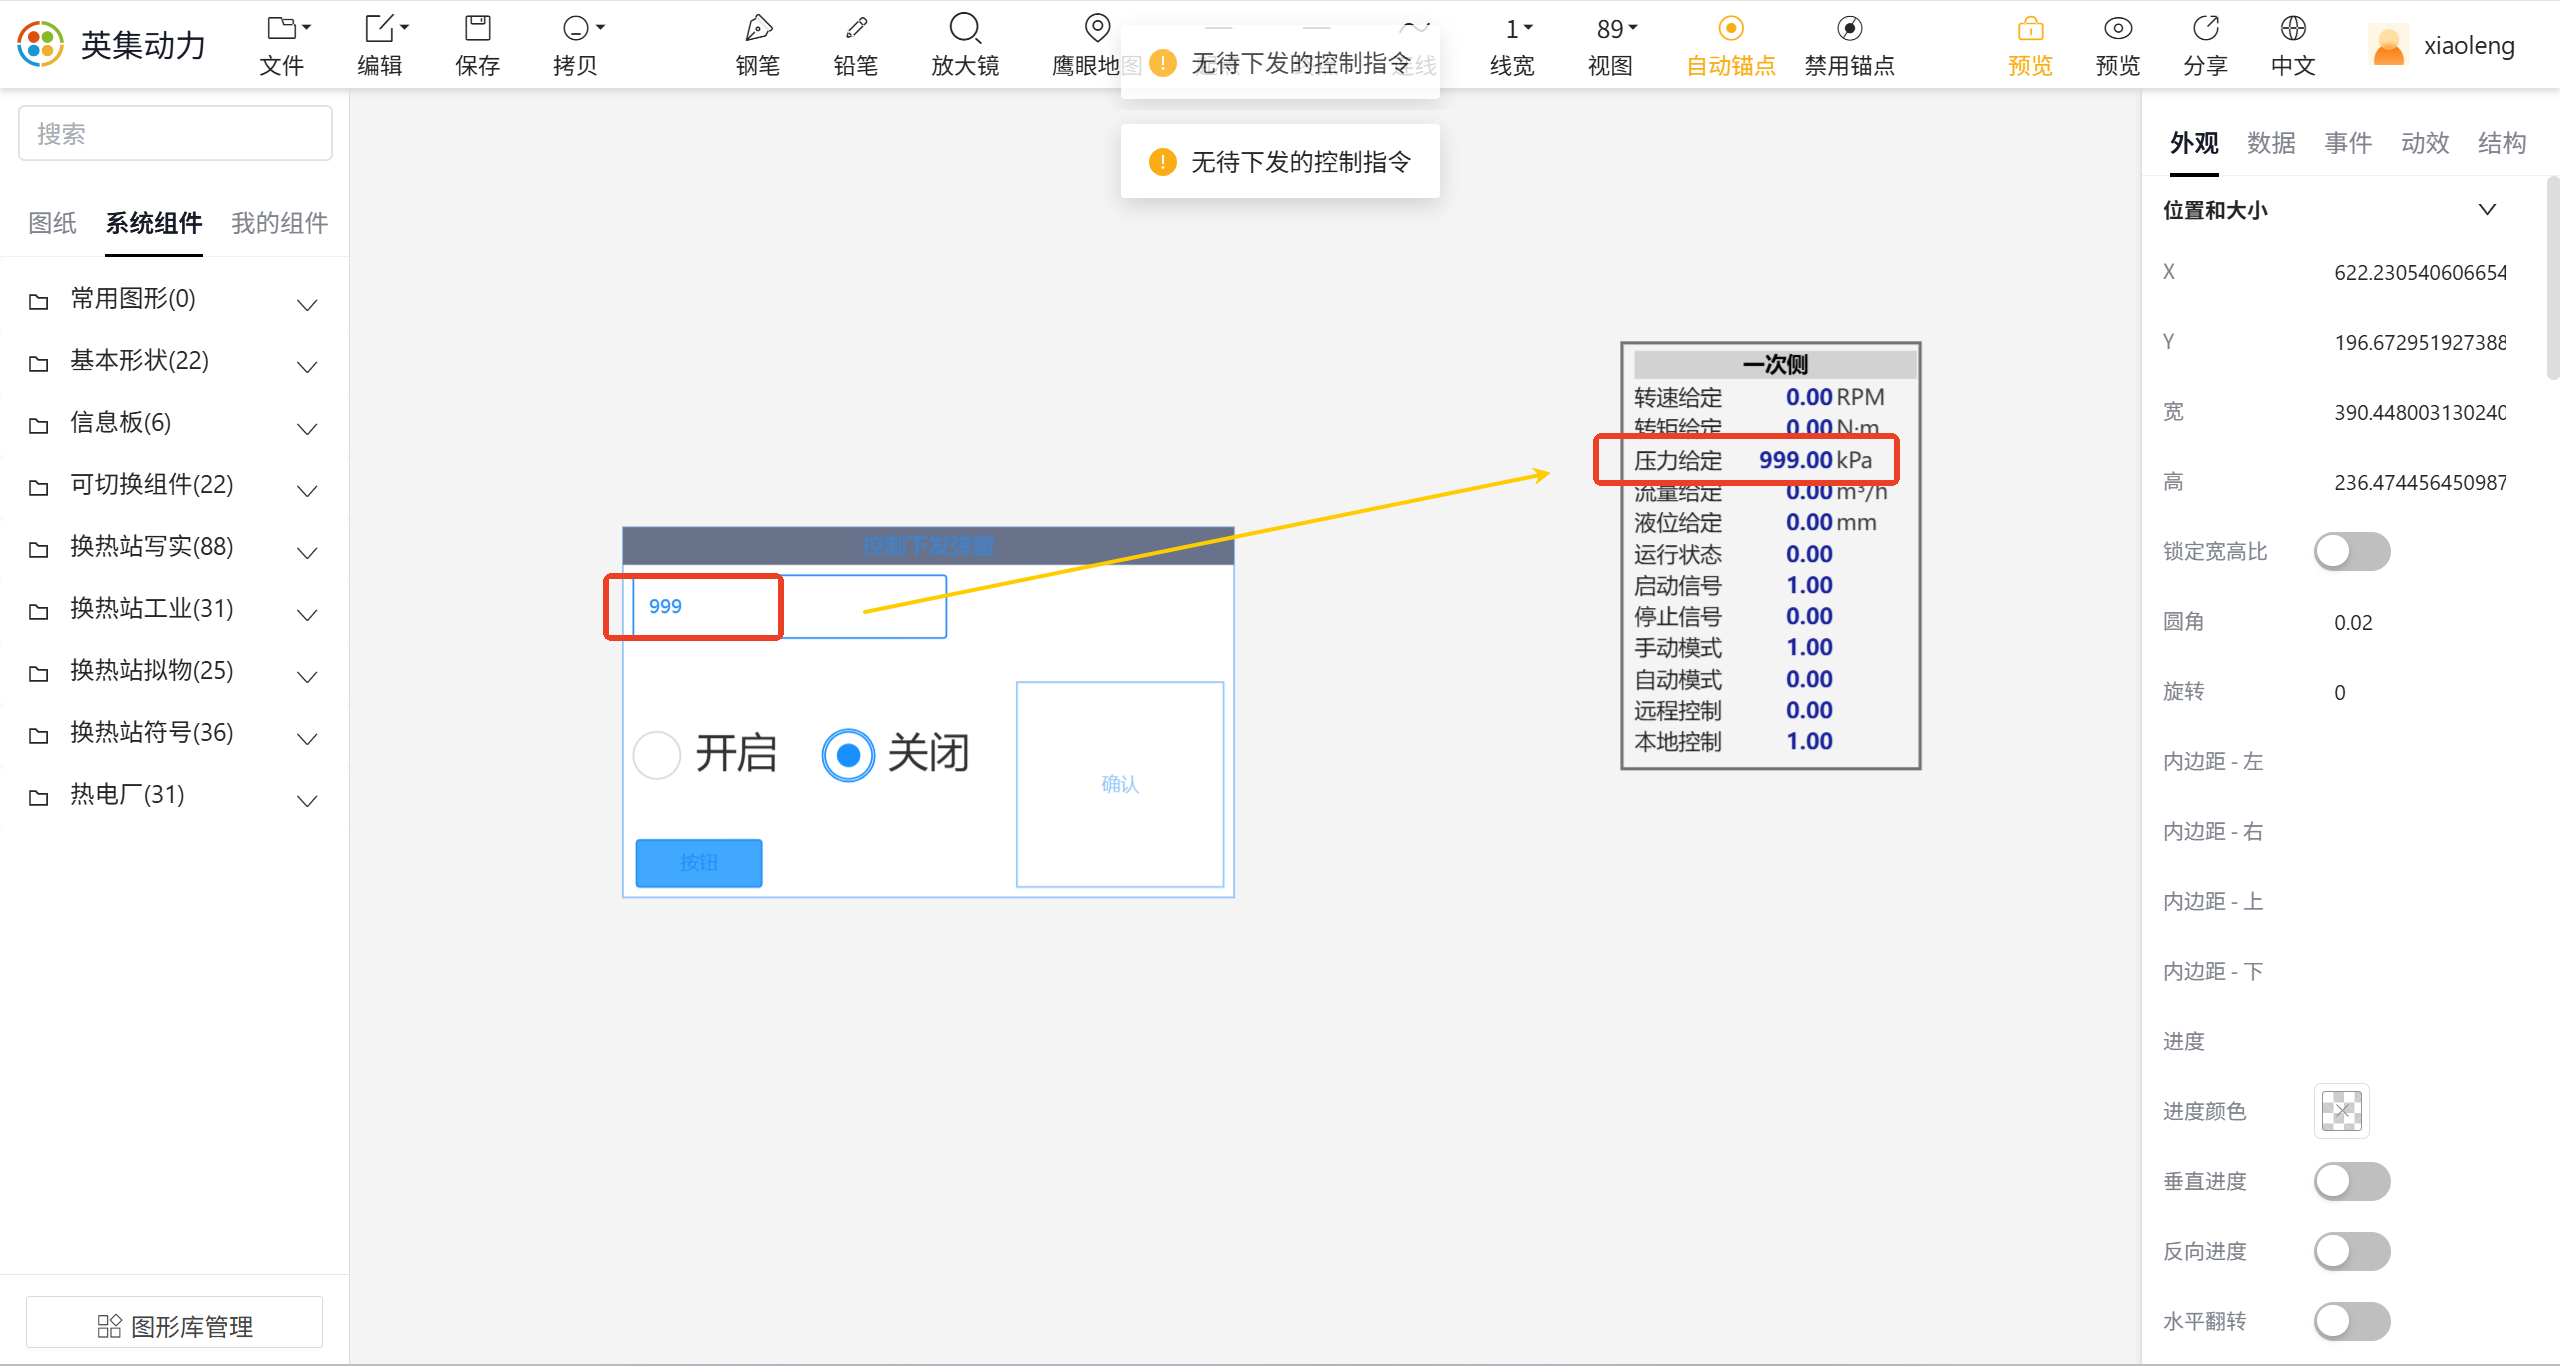The height and width of the screenshot is (1366, 2560).
Task: Select the 铅笔 pencil tool
Action: [856, 27]
